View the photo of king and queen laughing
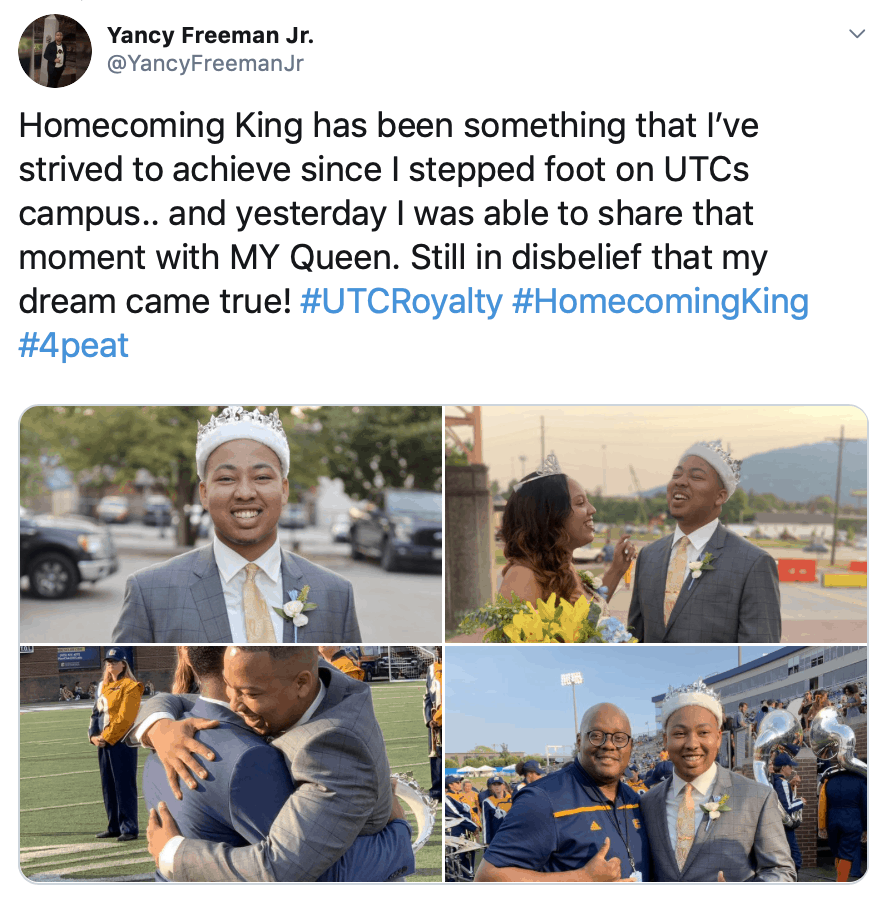888x902 pixels. click(x=656, y=524)
